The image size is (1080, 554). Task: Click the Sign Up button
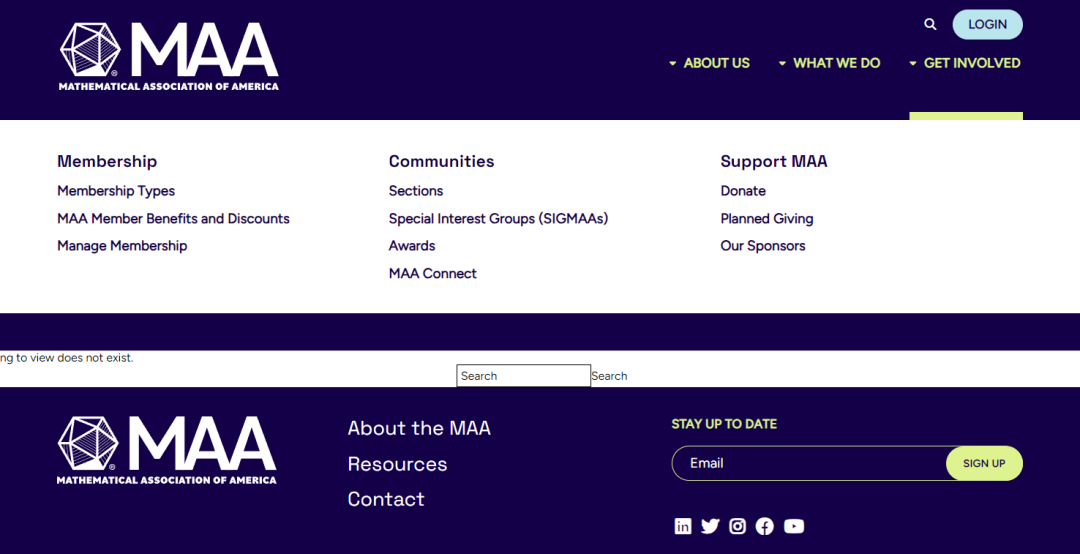tap(984, 464)
